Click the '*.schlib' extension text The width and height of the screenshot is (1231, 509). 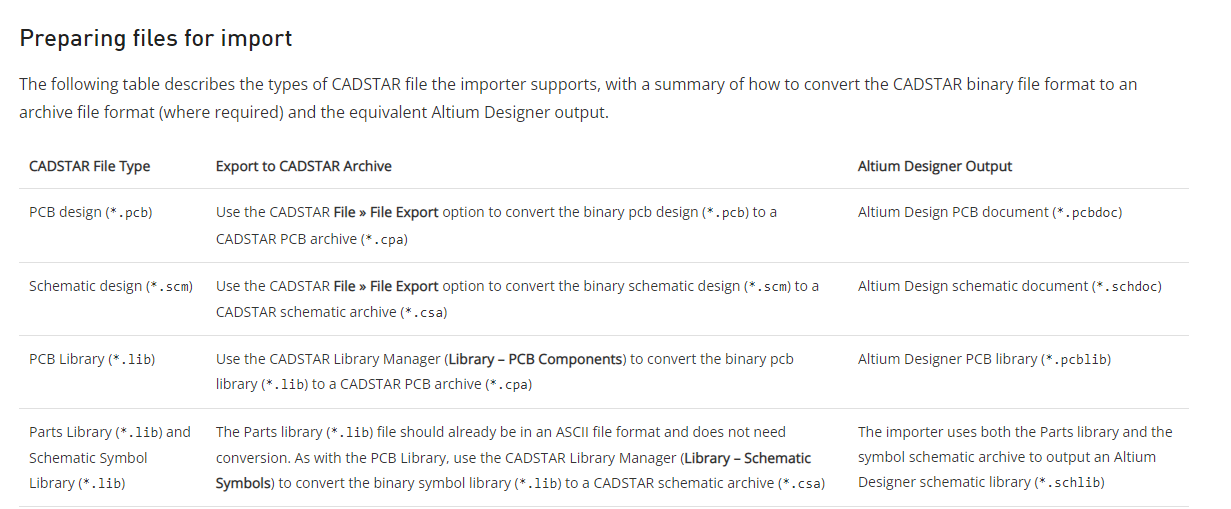pos(1072,483)
